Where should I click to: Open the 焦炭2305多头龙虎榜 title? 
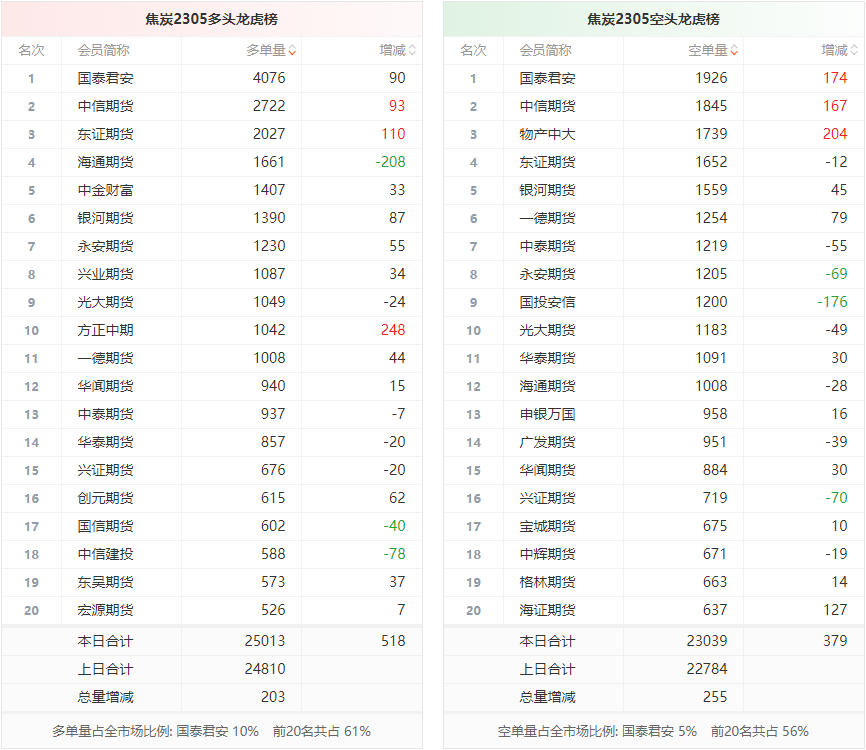click(211, 19)
